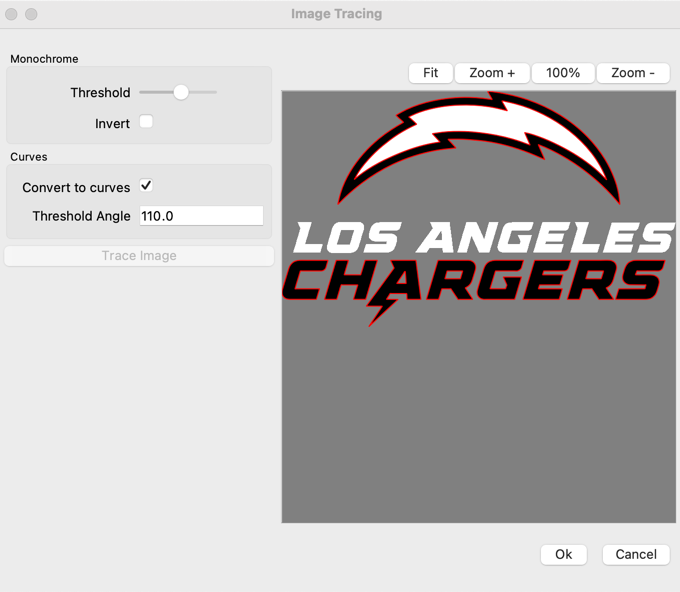This screenshot has width=680, height=592.
Task: Click the Curves section label
Action: pos(29,157)
